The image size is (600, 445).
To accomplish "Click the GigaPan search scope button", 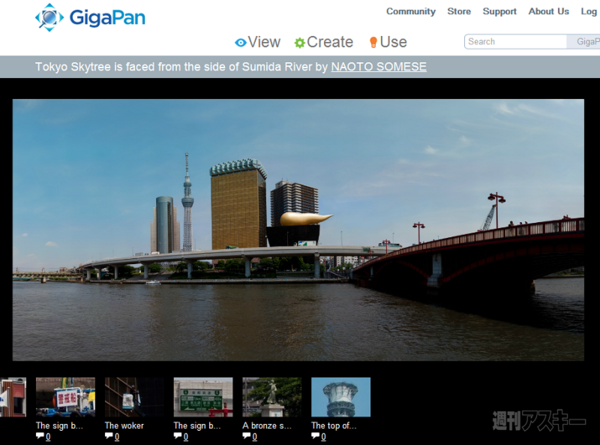I will [584, 42].
